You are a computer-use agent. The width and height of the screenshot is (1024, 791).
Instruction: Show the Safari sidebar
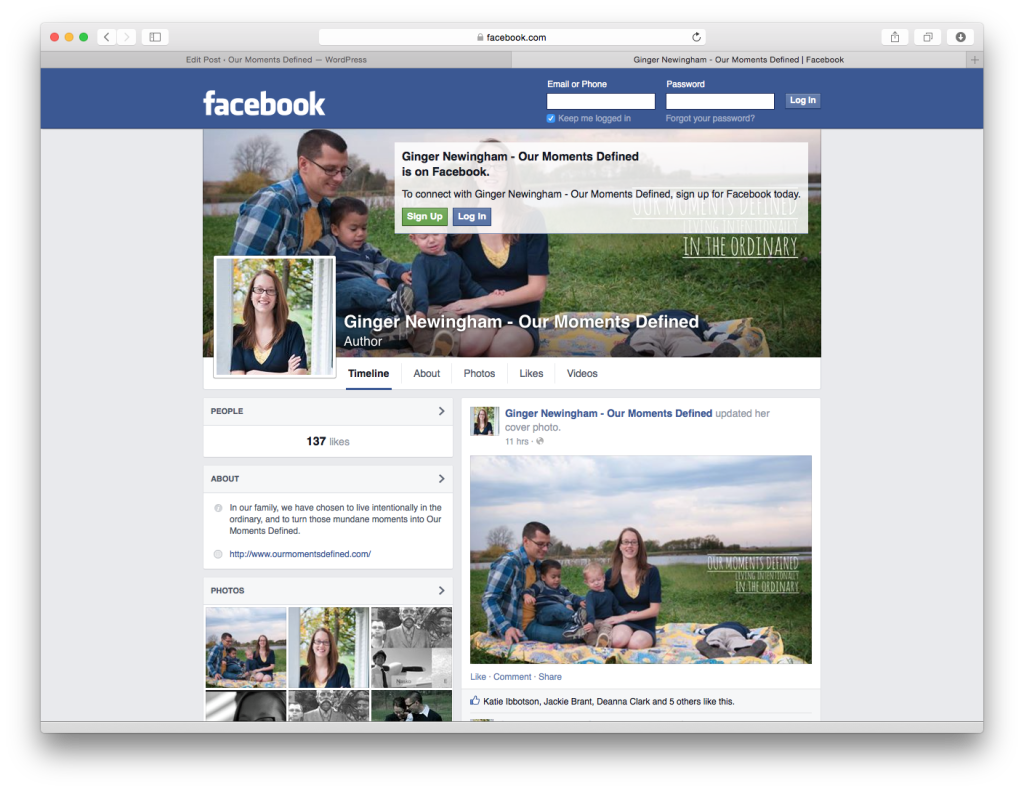coord(155,37)
